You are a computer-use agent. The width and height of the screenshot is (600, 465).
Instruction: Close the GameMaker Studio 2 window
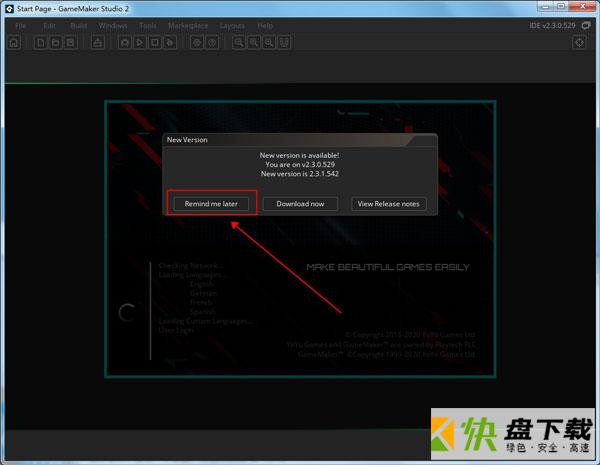click(583, 6)
